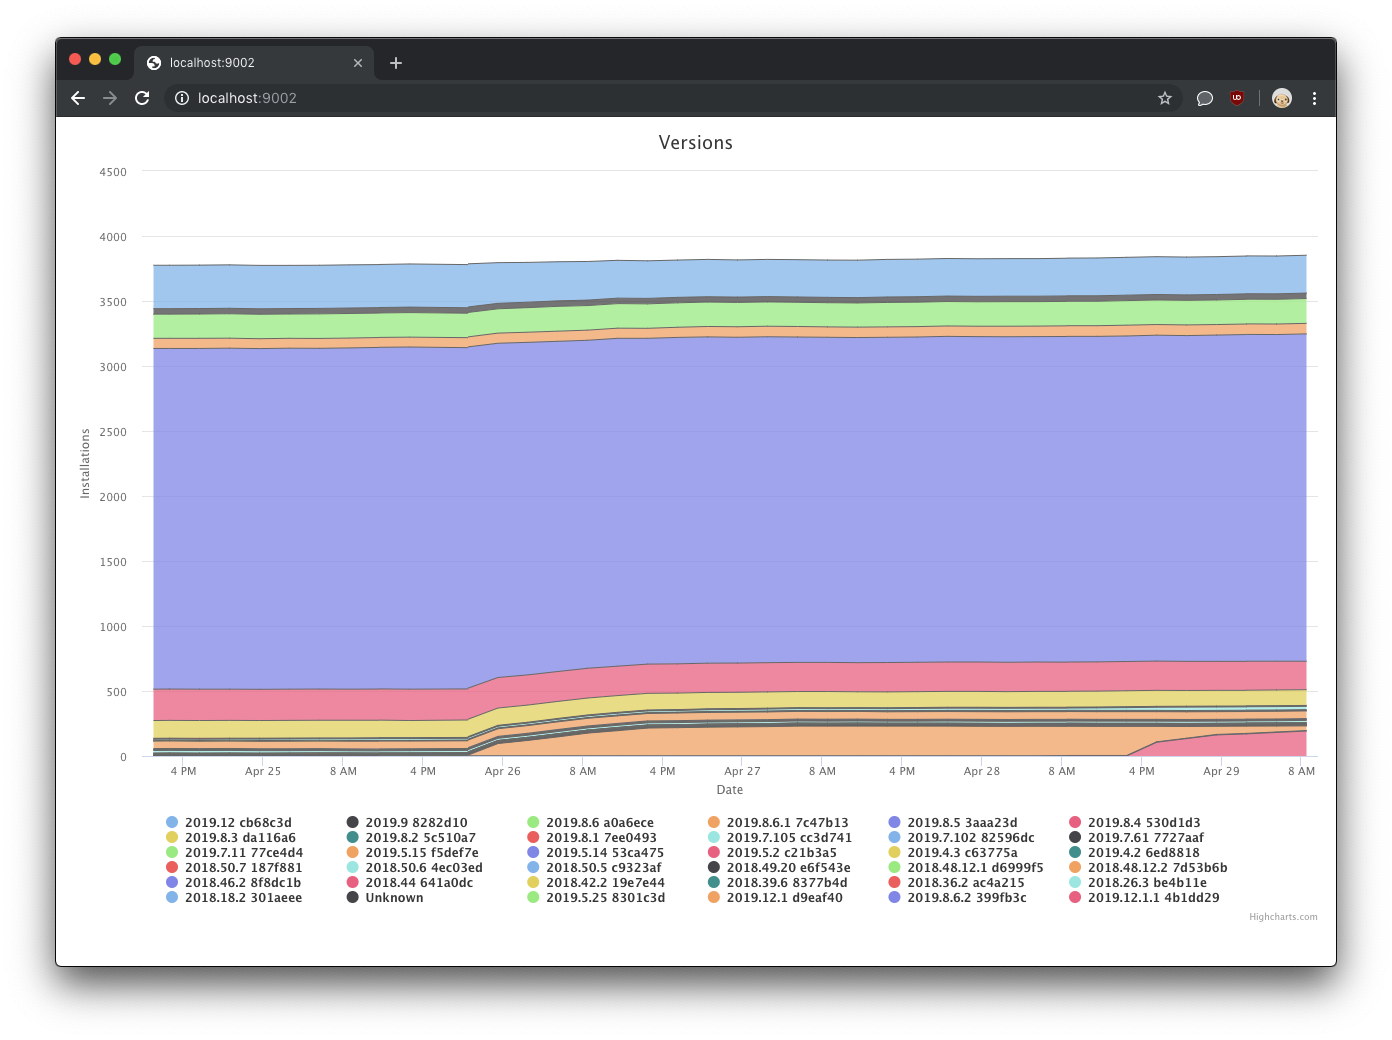Bookmark this page with the star icon
This screenshot has height=1040, width=1392.
click(x=1165, y=98)
